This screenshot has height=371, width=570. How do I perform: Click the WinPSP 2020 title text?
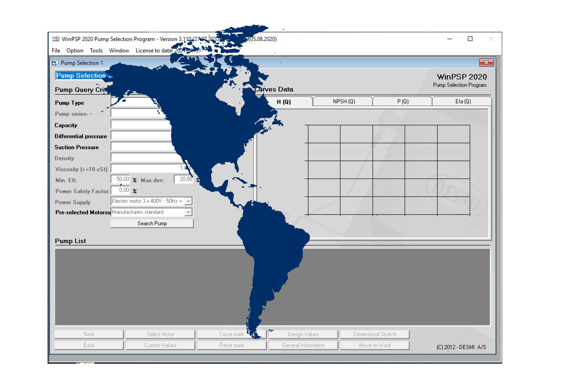coord(462,77)
